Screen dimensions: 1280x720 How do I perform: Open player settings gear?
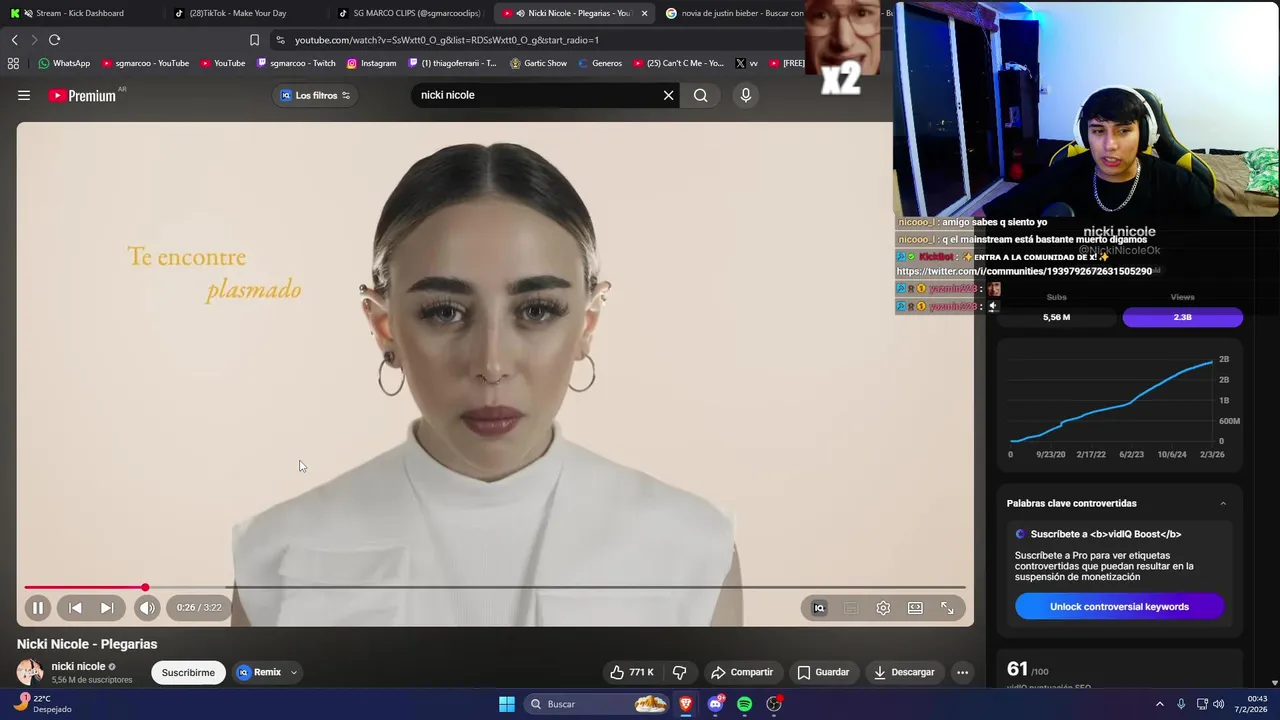(x=883, y=608)
